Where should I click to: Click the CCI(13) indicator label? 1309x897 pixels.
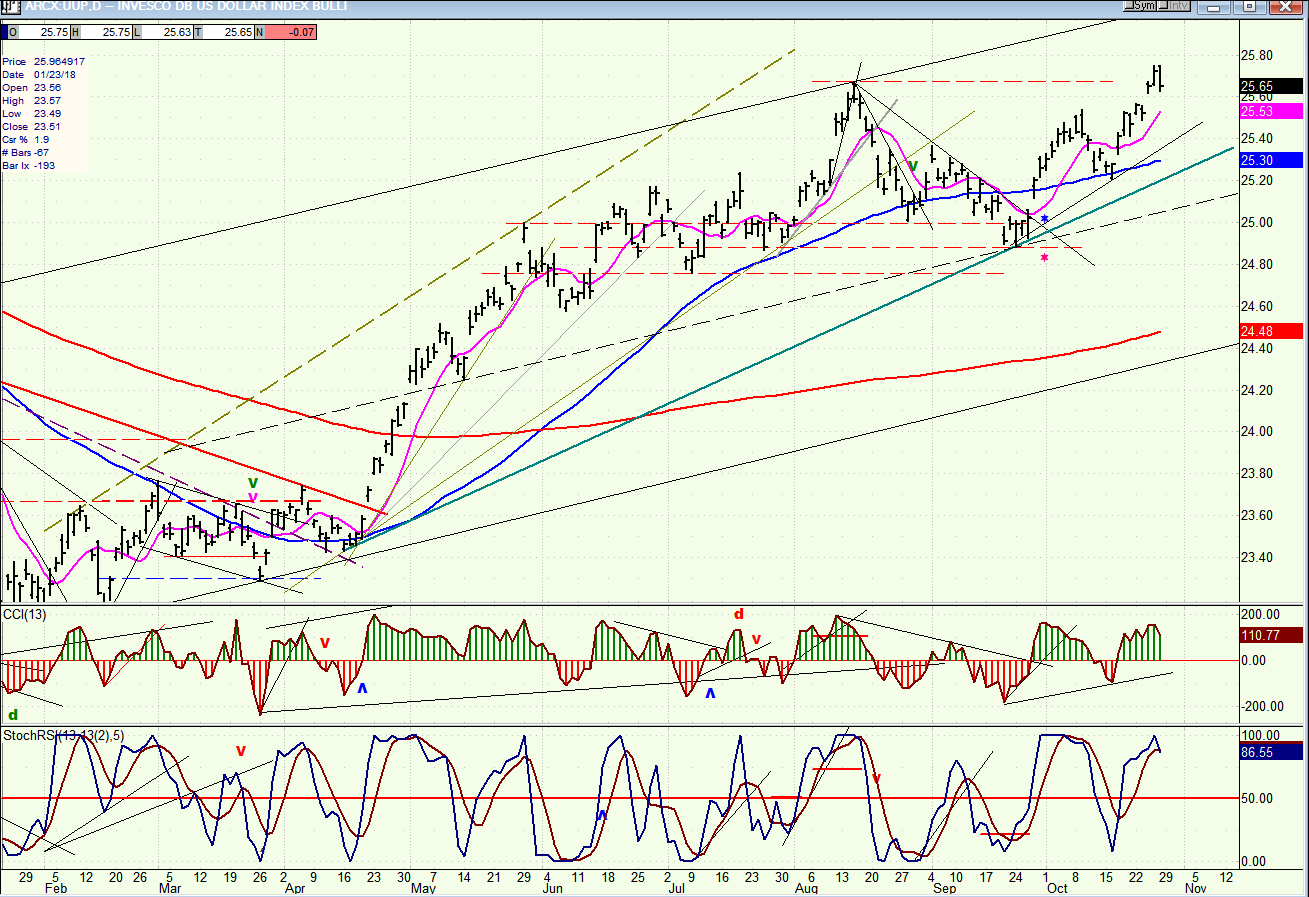coord(21,612)
